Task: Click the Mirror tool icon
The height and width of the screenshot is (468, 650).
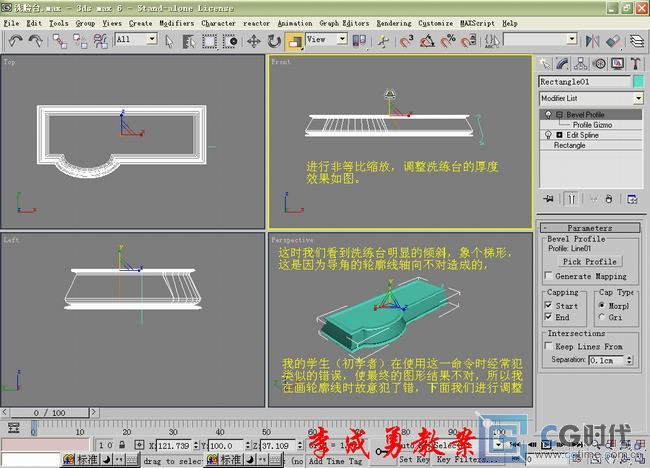Action: coord(592,41)
